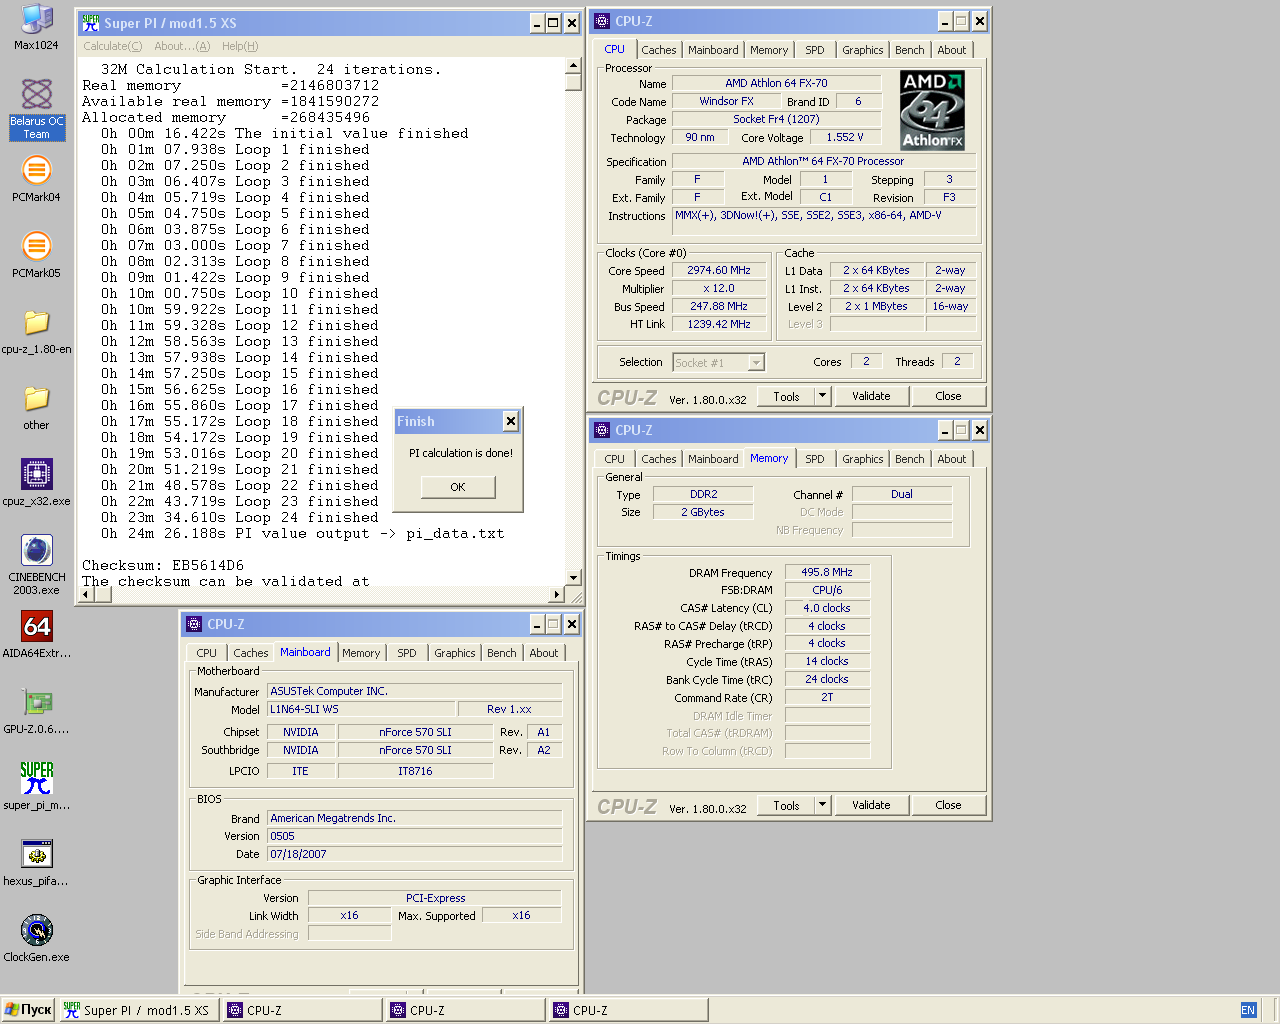Screen dimensions: 1280x1024
Task: Click Super PI horizontal scrollbar right arrow
Action: pos(557,594)
